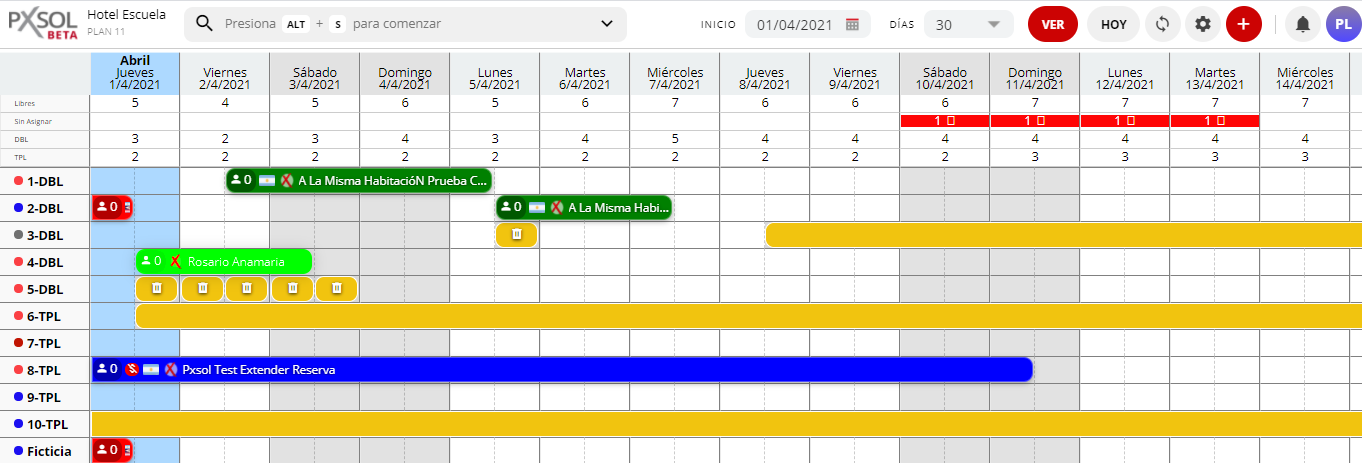
Task: Expand the search bar dropdown chevron
Action: [607, 24]
